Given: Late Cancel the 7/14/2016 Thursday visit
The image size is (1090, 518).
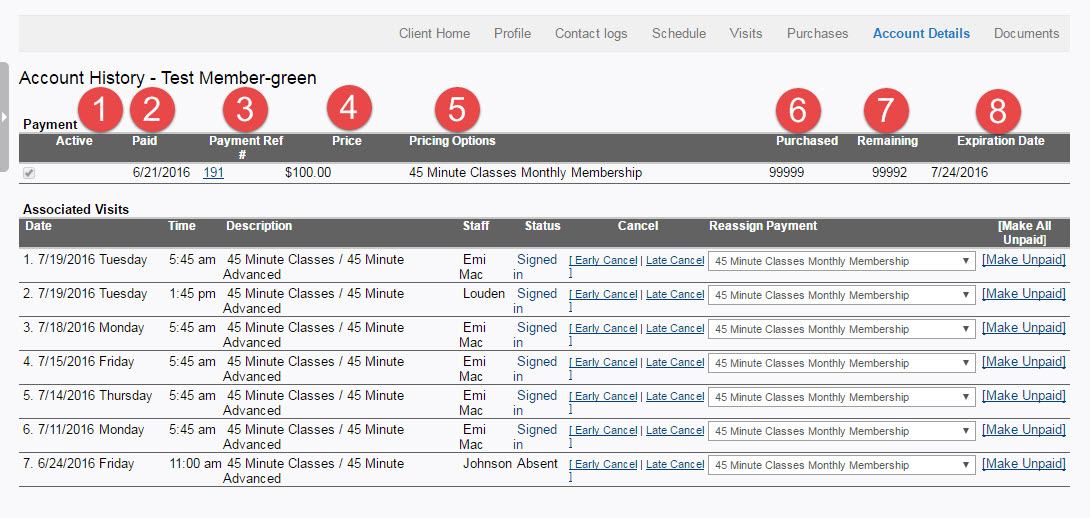Looking at the screenshot, I should pos(675,396).
